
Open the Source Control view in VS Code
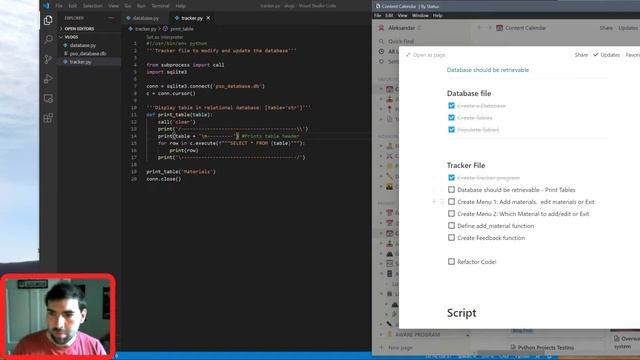pos(48,59)
